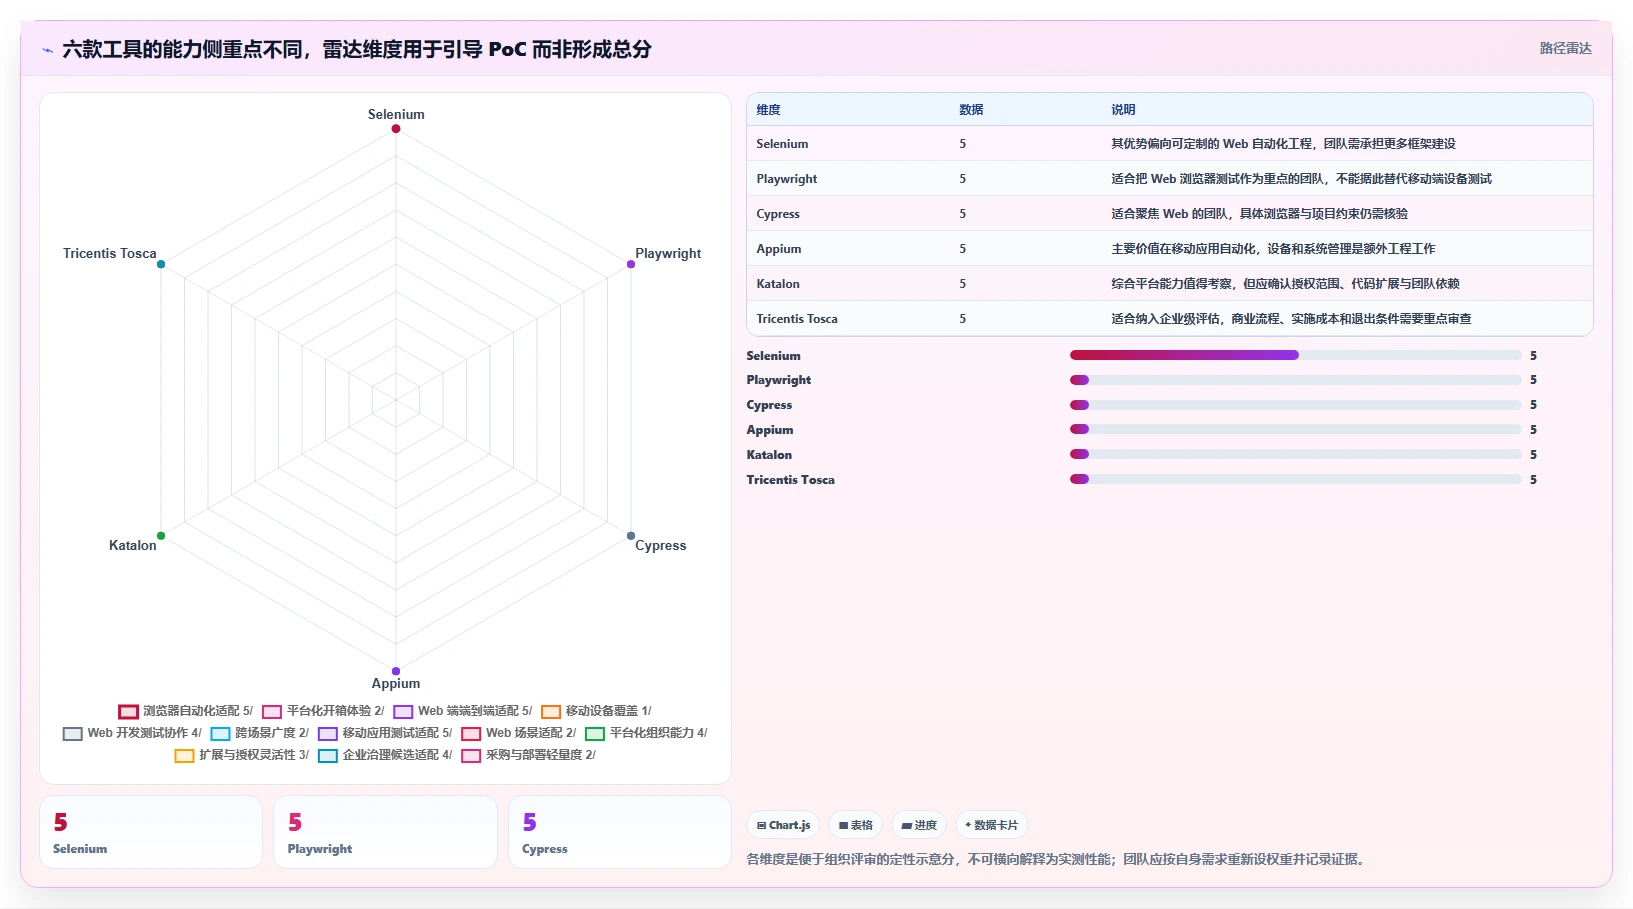Click the Chart.js chip

pyautogui.click(x=784, y=825)
